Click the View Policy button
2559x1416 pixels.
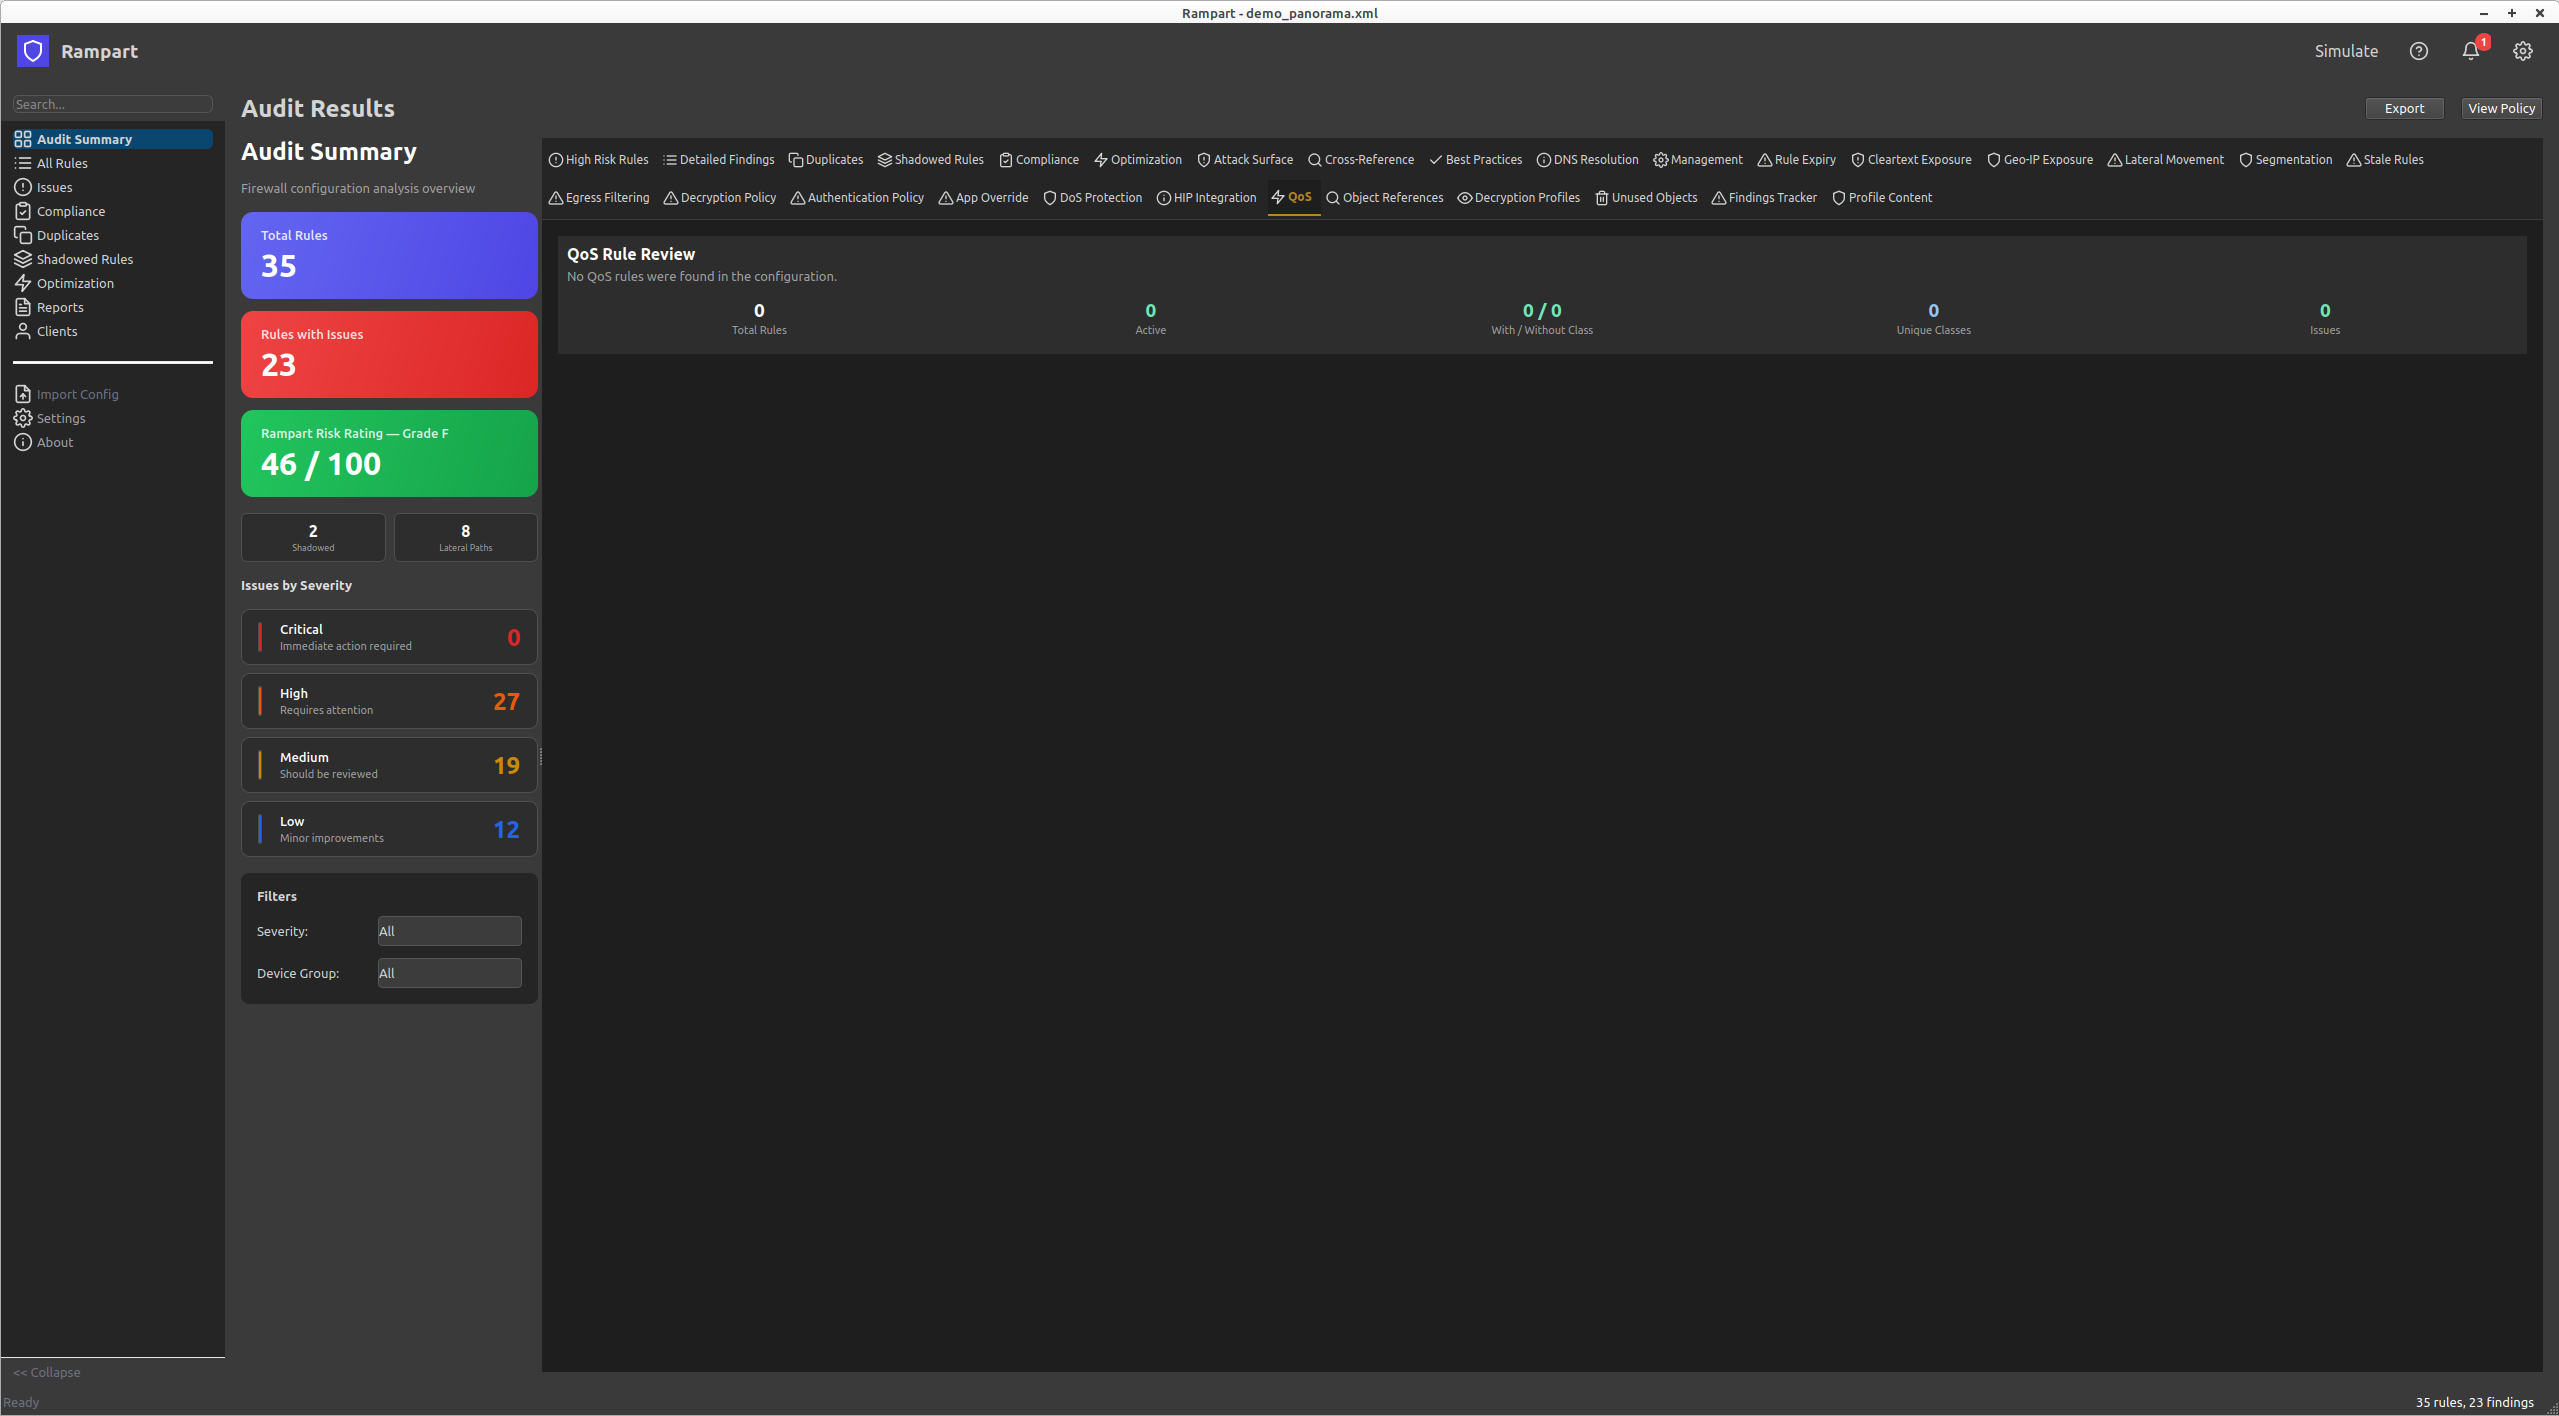tap(2501, 108)
